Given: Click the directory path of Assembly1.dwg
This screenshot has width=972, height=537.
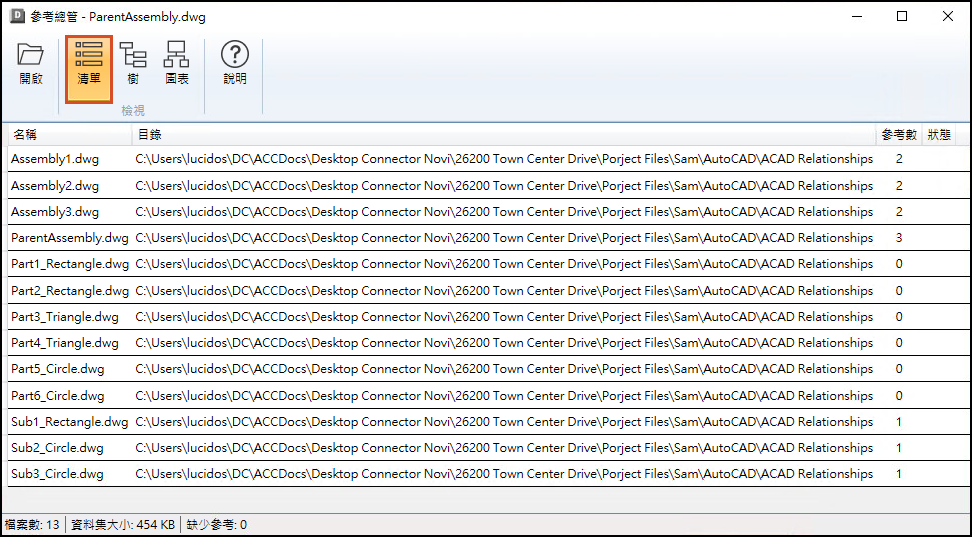Looking at the screenshot, I should (x=504, y=159).
